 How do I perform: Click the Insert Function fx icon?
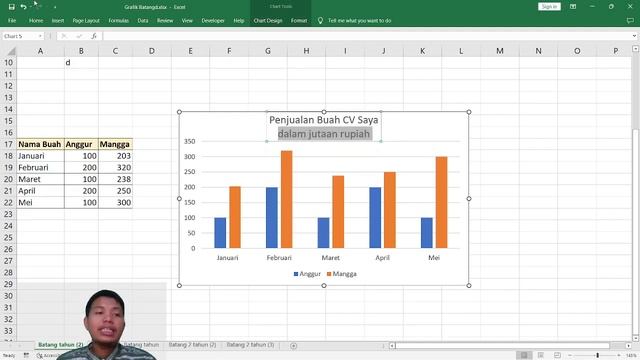pos(94,36)
